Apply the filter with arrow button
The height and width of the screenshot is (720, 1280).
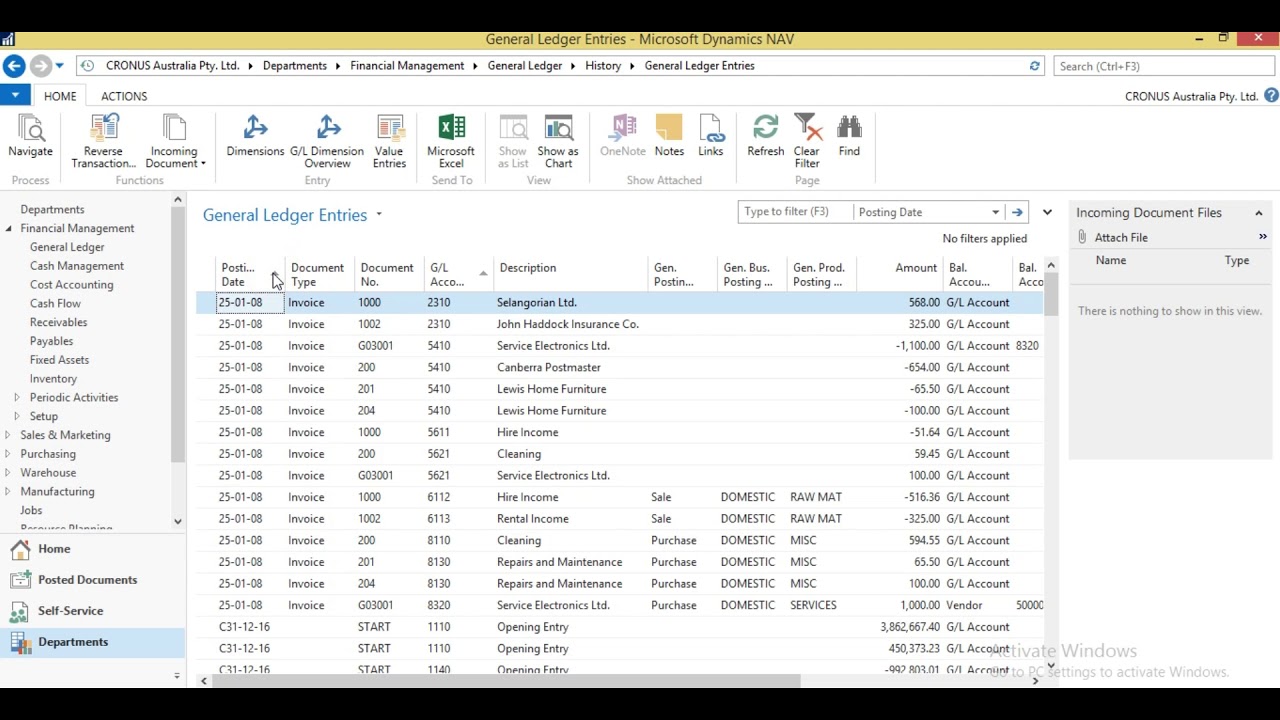pyautogui.click(x=1017, y=212)
